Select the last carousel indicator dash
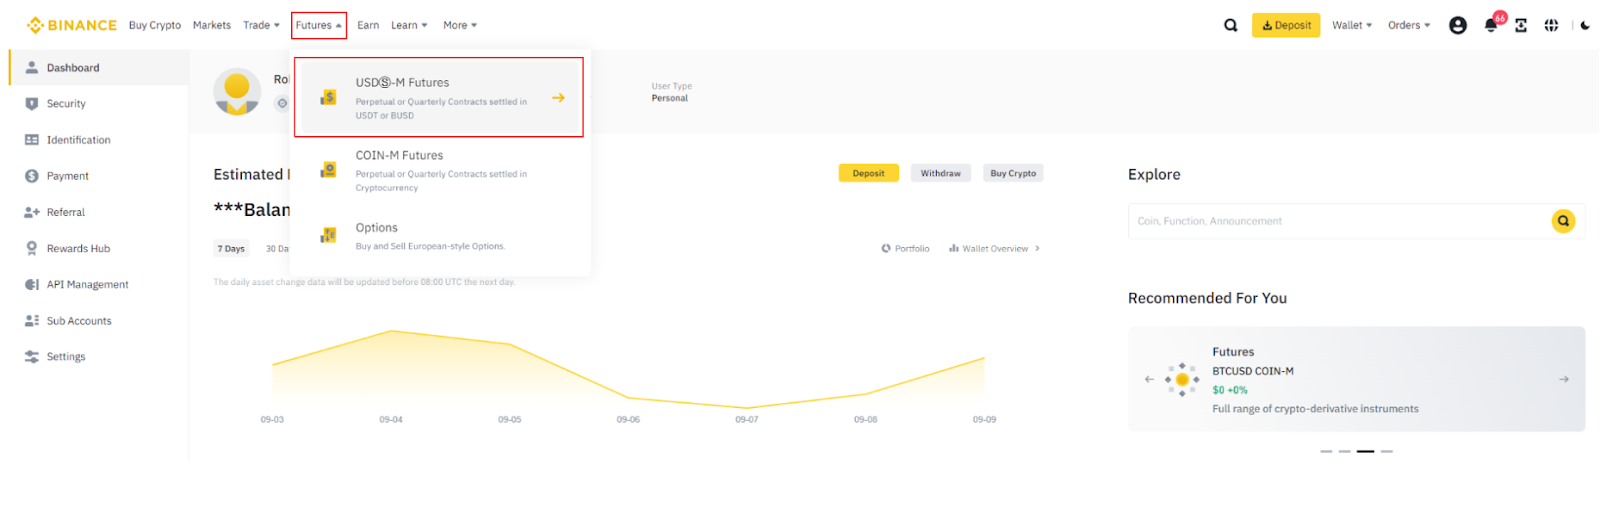Image resolution: width=1600 pixels, height=520 pixels. [1387, 451]
